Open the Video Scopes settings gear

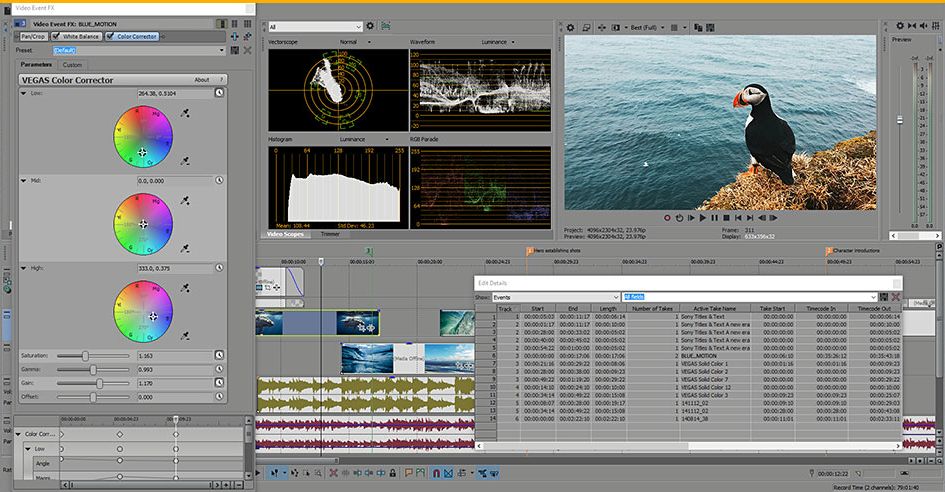(370, 26)
